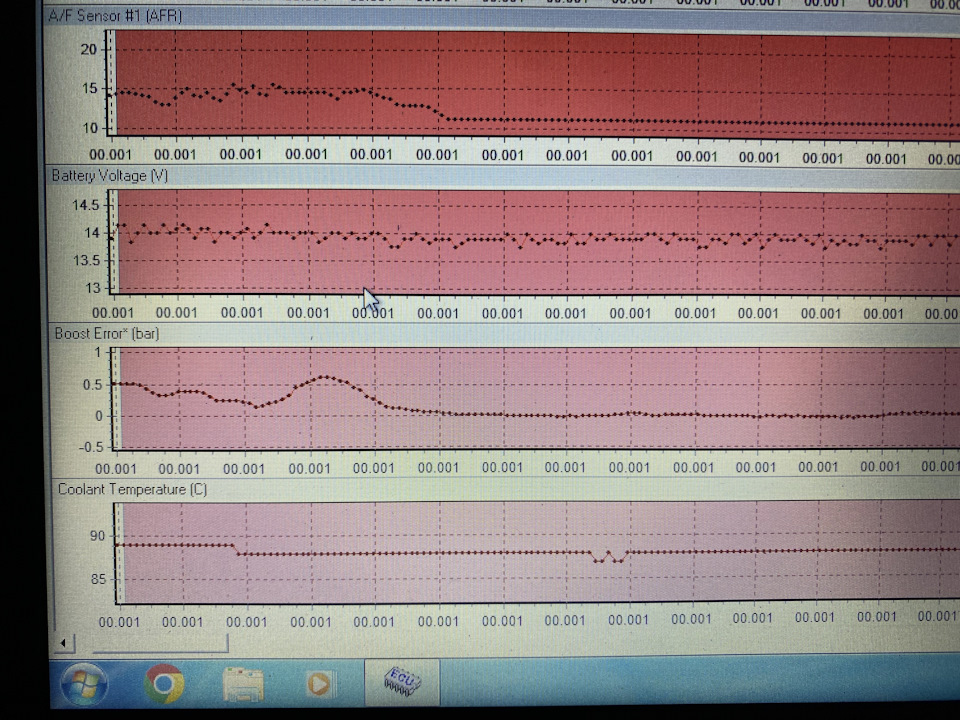Open the File Explorer taskbar icon
The image size is (960, 720).
click(243, 684)
